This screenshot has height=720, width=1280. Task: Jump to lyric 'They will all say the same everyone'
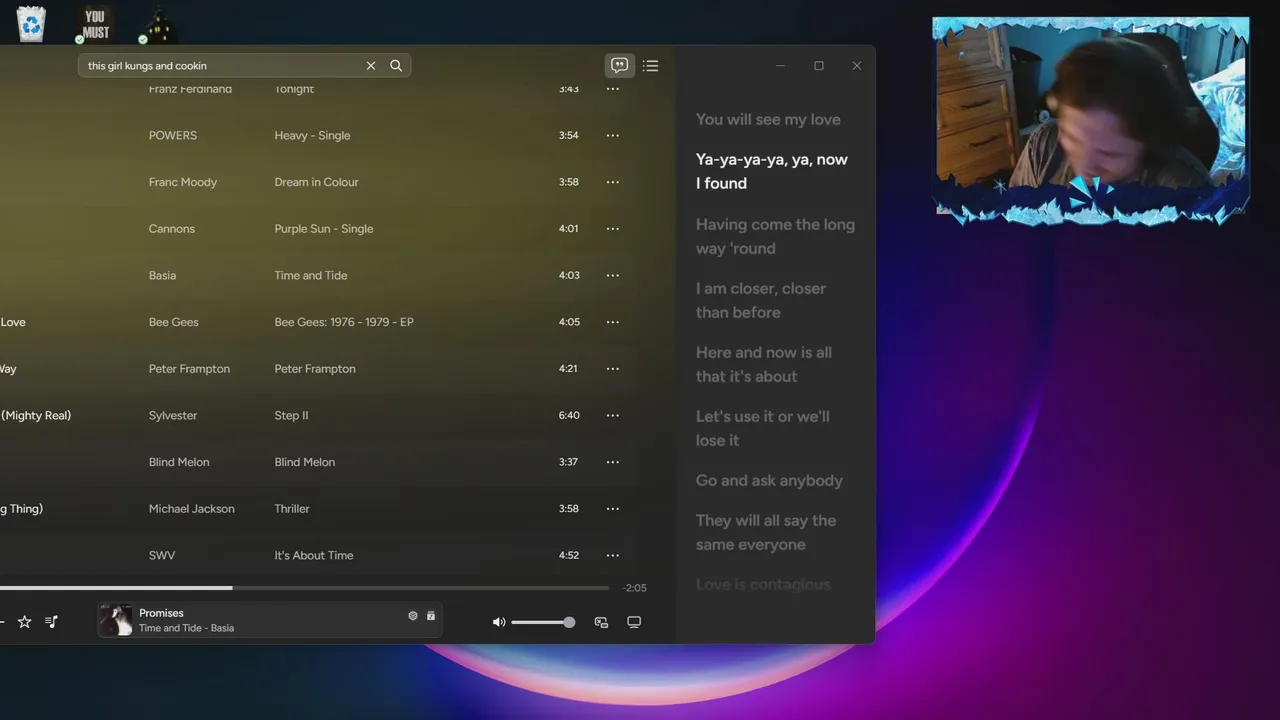766,532
